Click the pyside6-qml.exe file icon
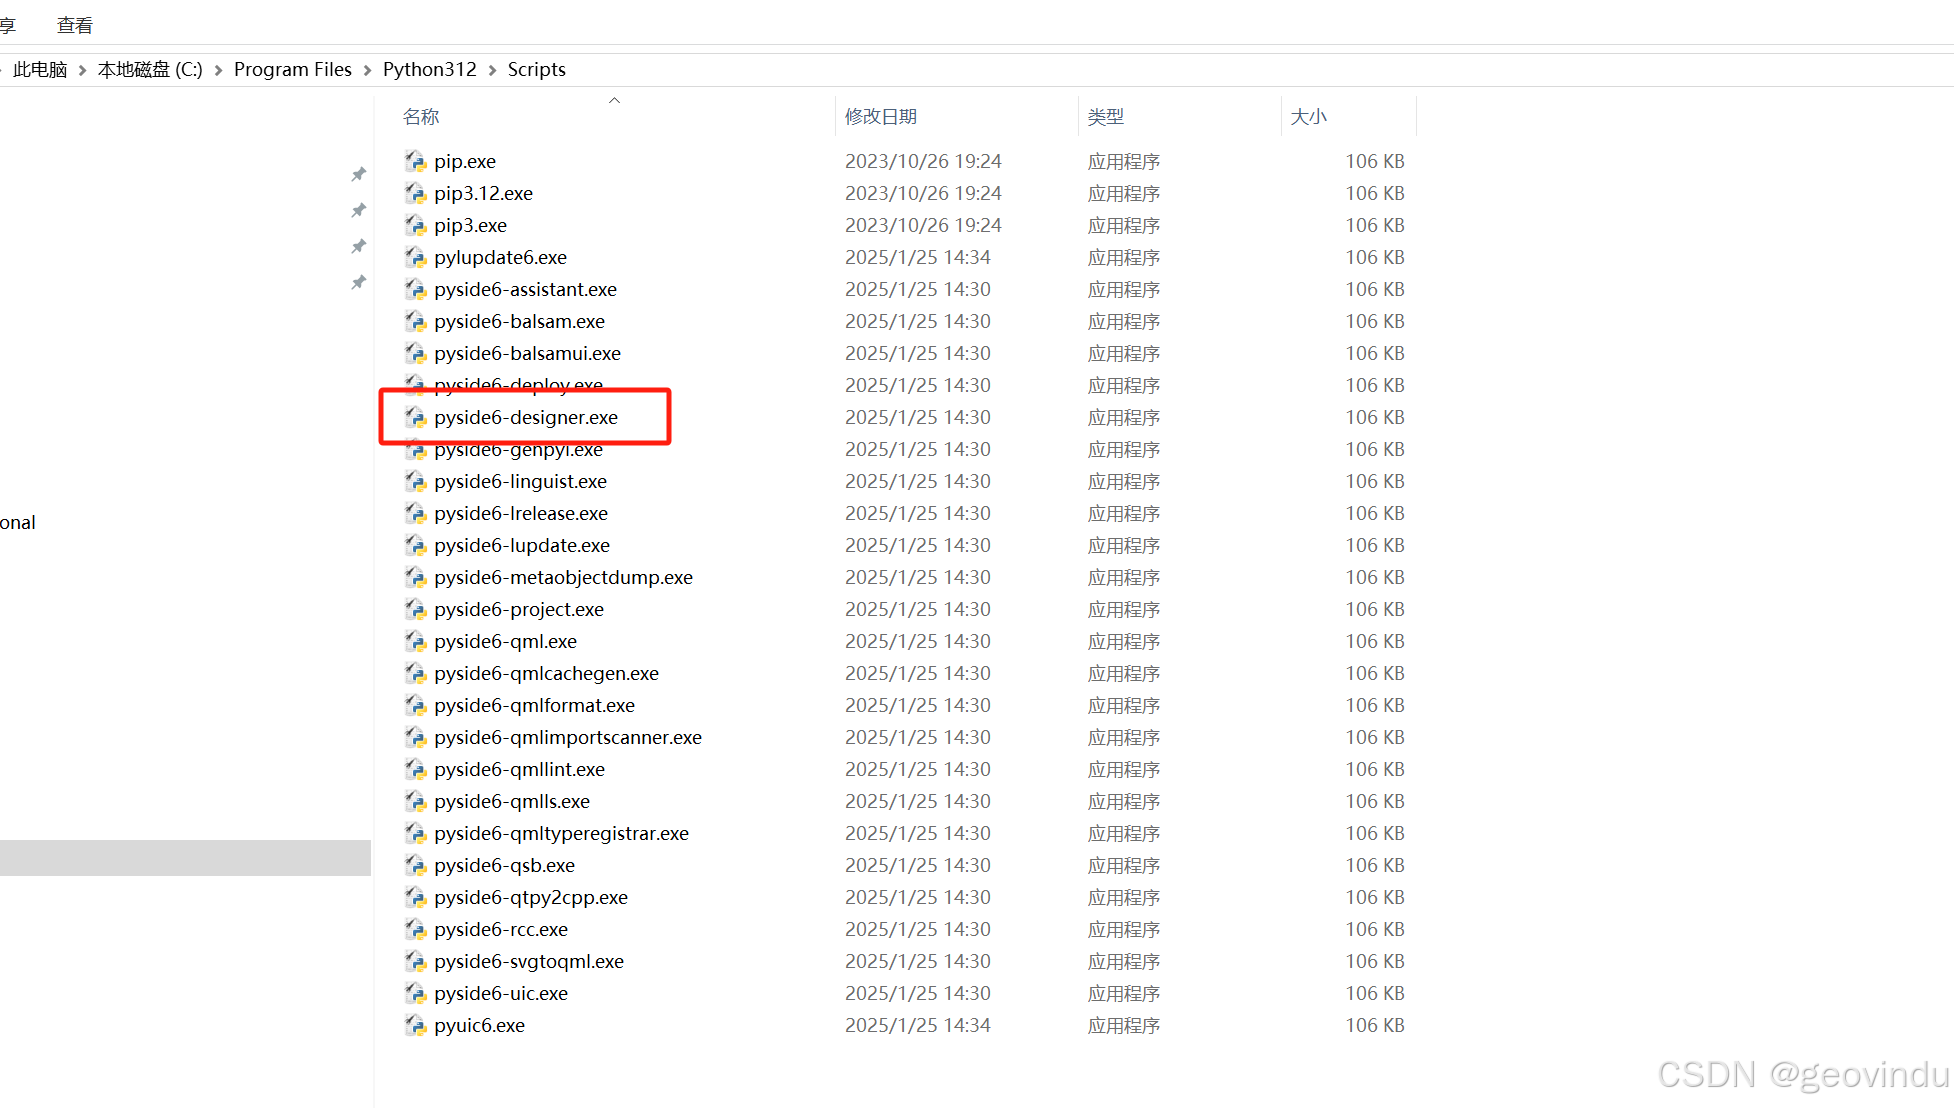 coord(415,641)
